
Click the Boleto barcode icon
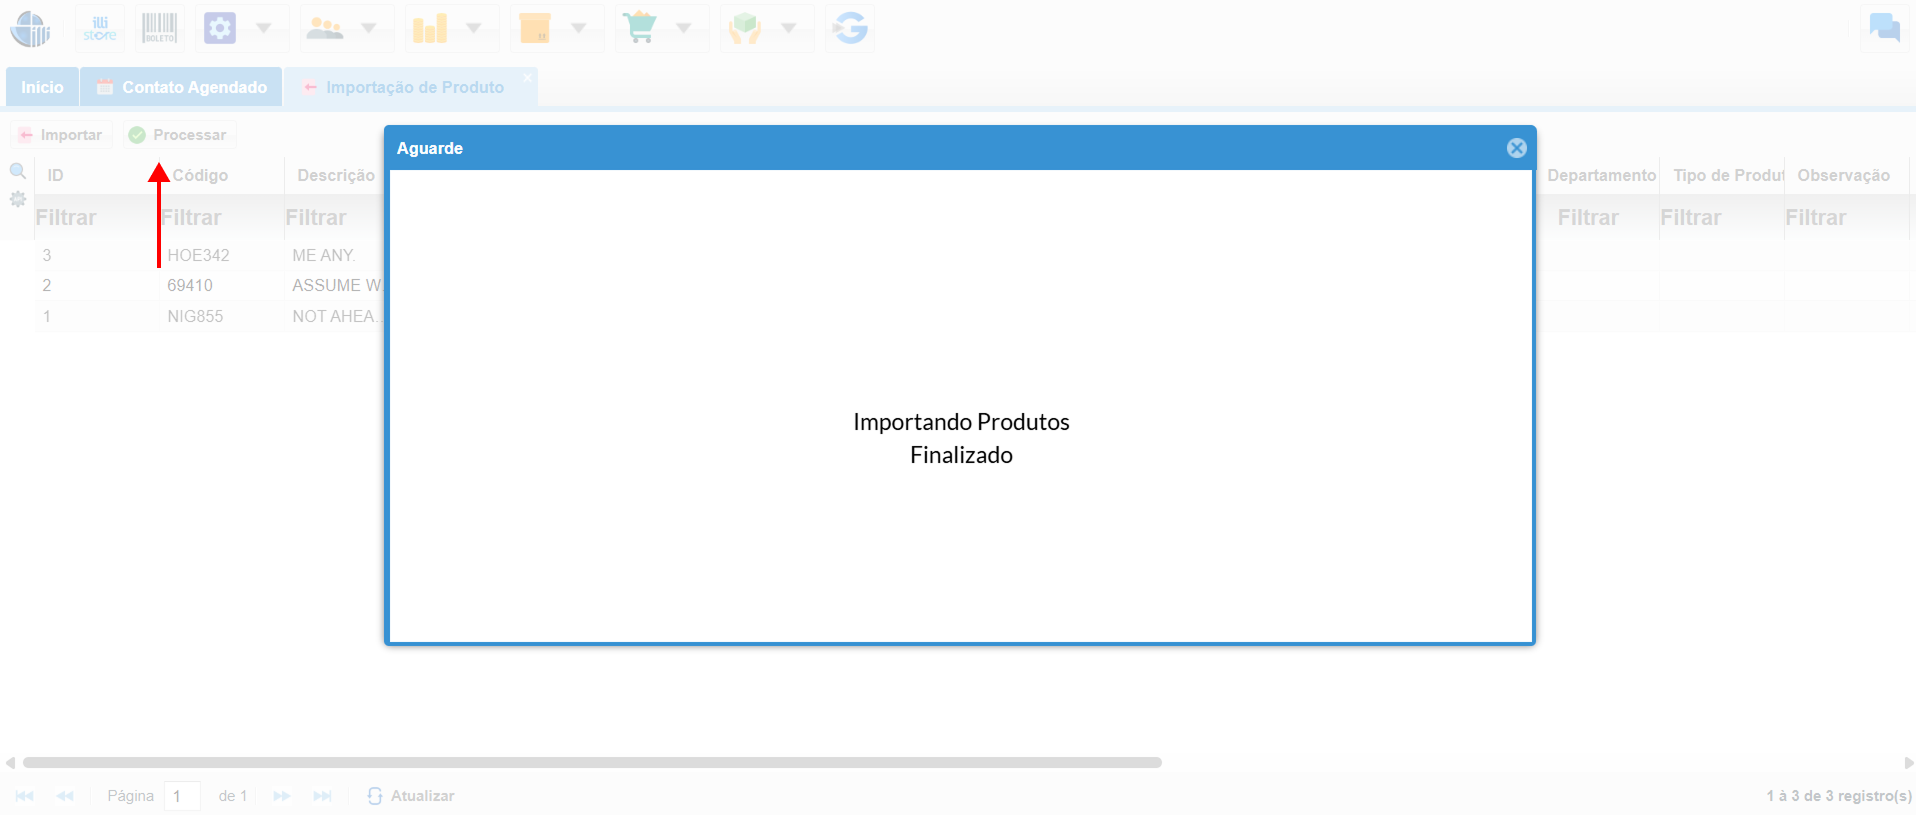tap(159, 28)
